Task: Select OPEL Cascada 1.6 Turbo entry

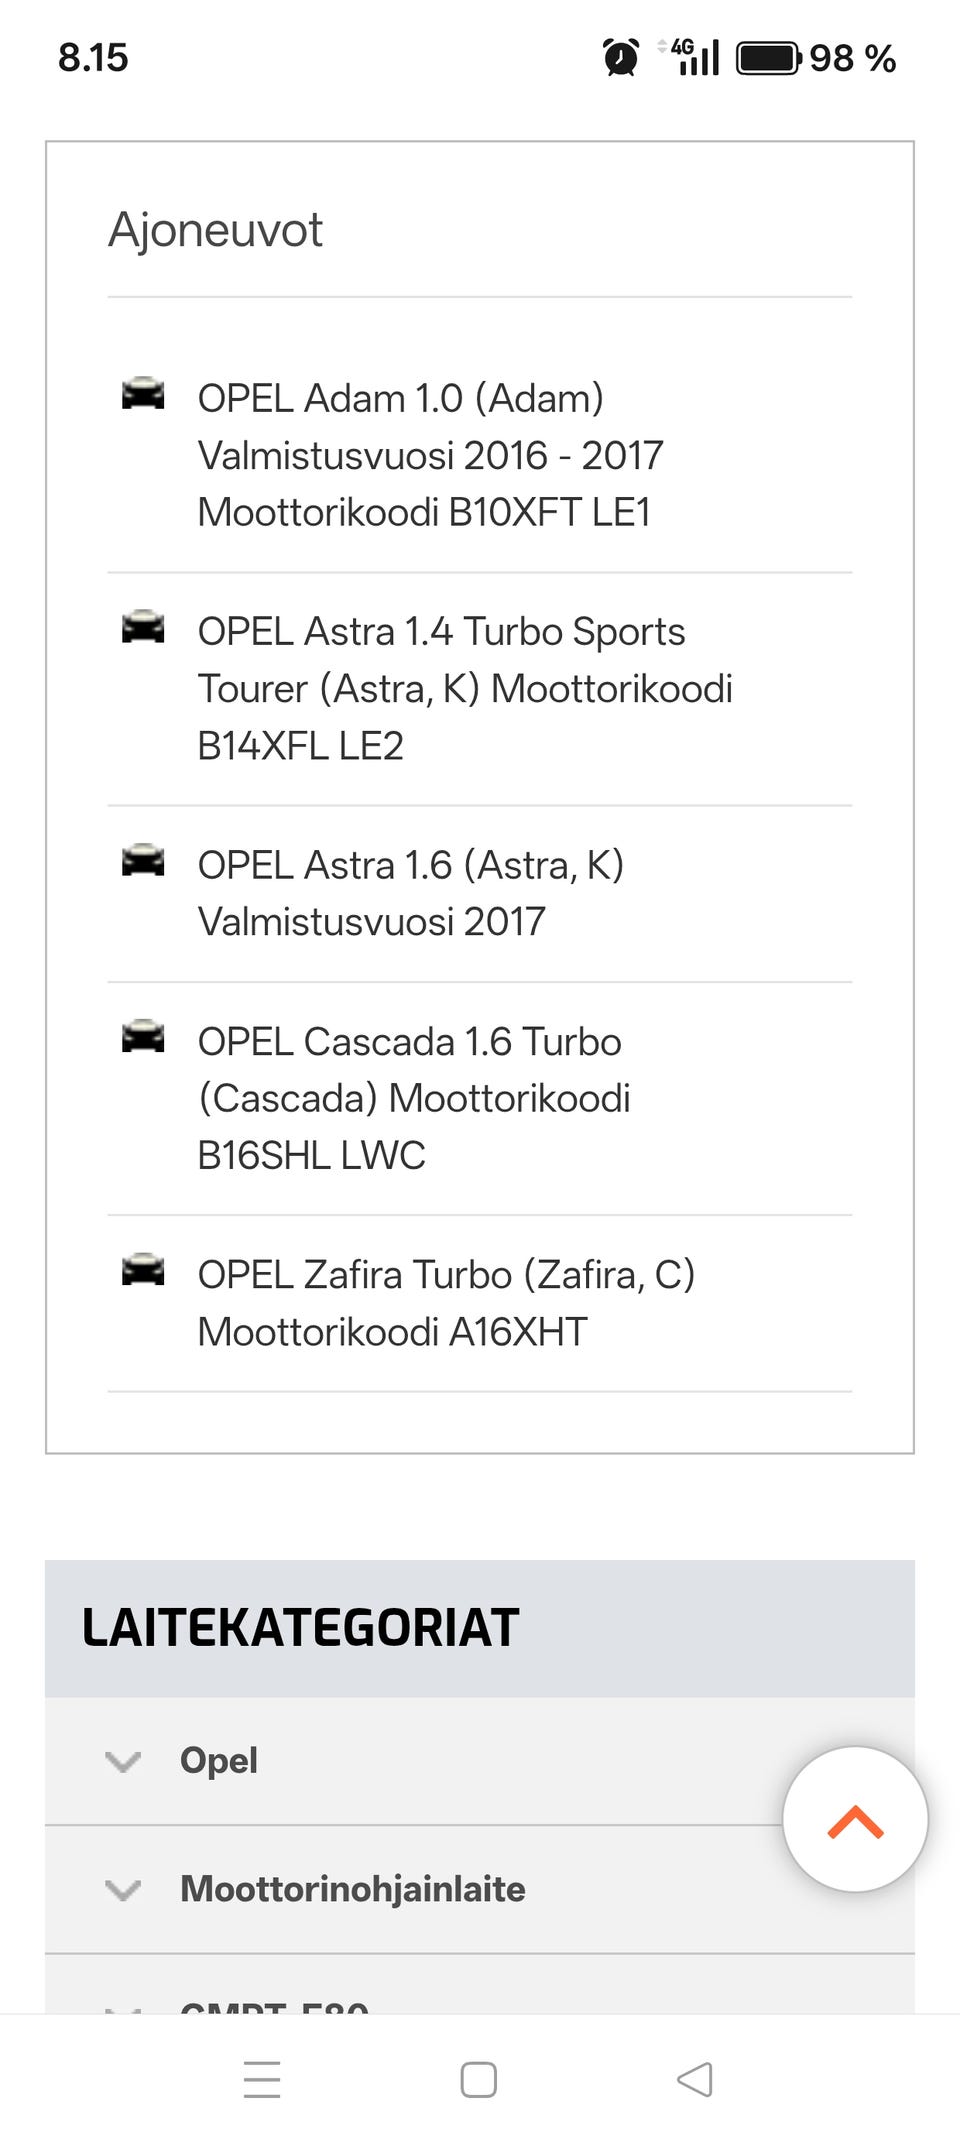Action: click(414, 1098)
